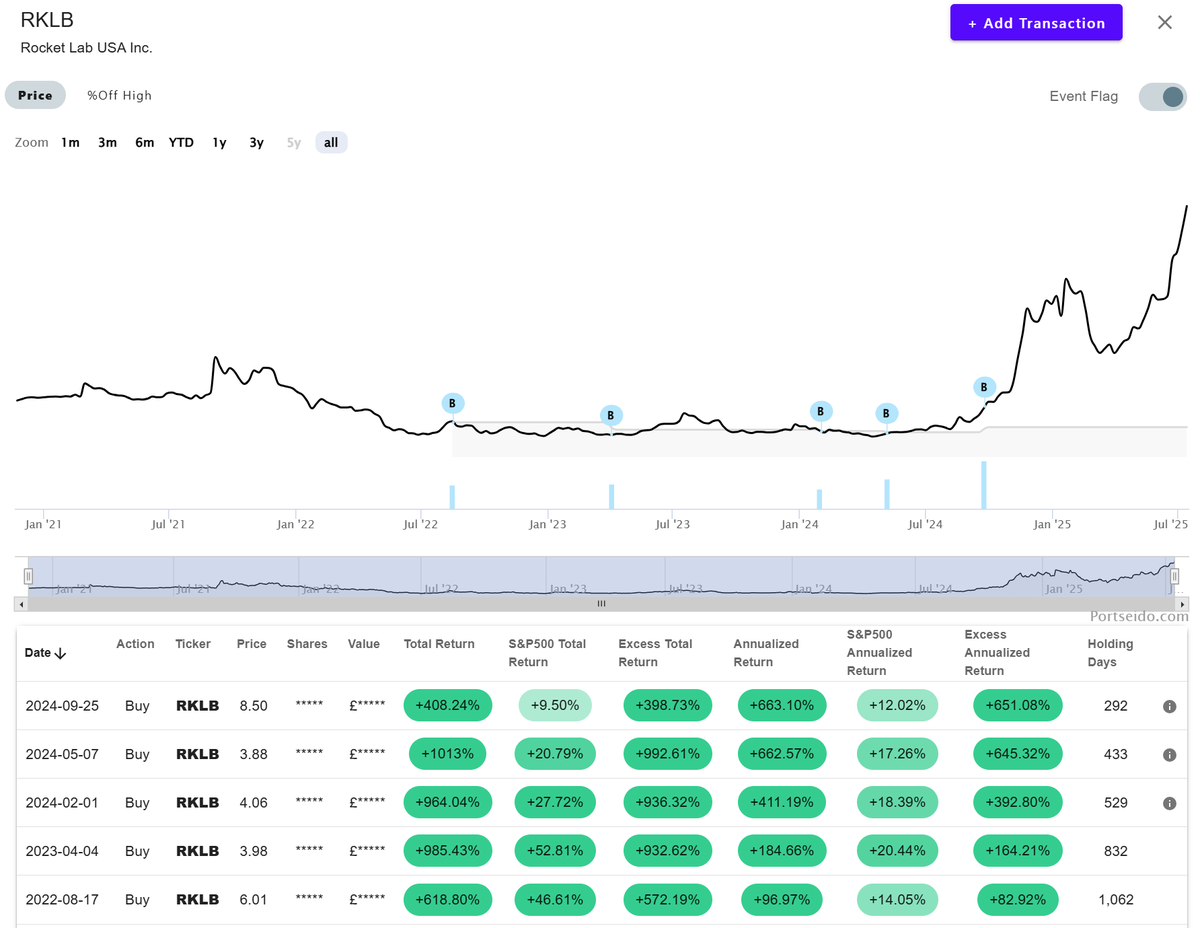The image size is (1200, 928).
Task: Click the Buy flag near Sep '24
Action: coord(984,387)
